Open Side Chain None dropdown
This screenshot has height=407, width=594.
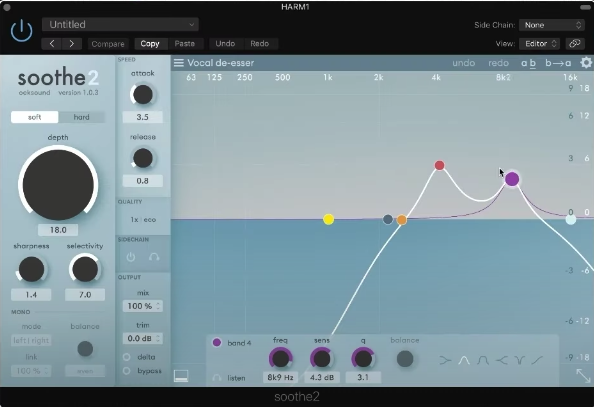click(552, 25)
